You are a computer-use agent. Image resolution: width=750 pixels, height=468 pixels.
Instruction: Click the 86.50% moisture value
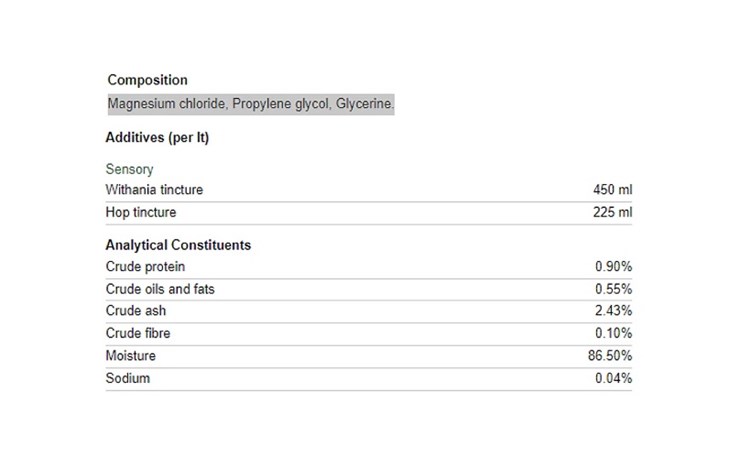click(x=610, y=356)
